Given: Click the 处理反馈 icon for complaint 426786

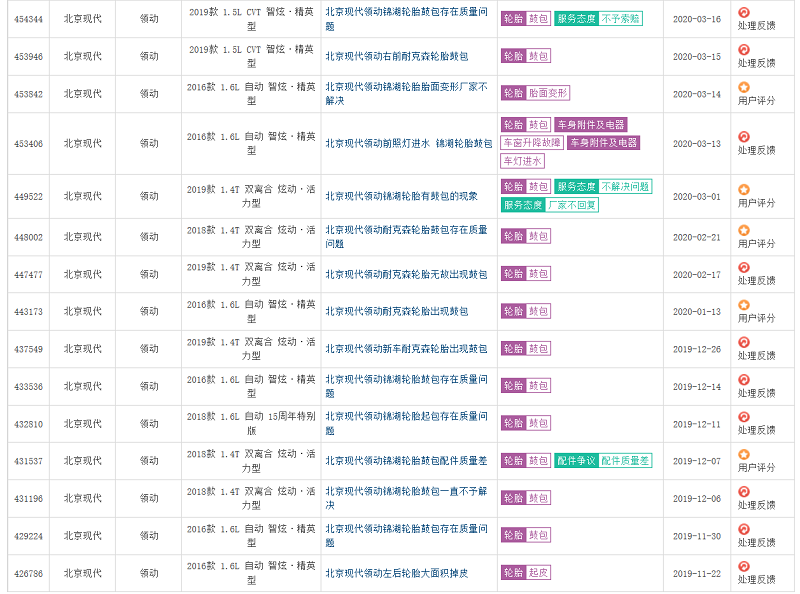Looking at the screenshot, I should tap(743, 567).
